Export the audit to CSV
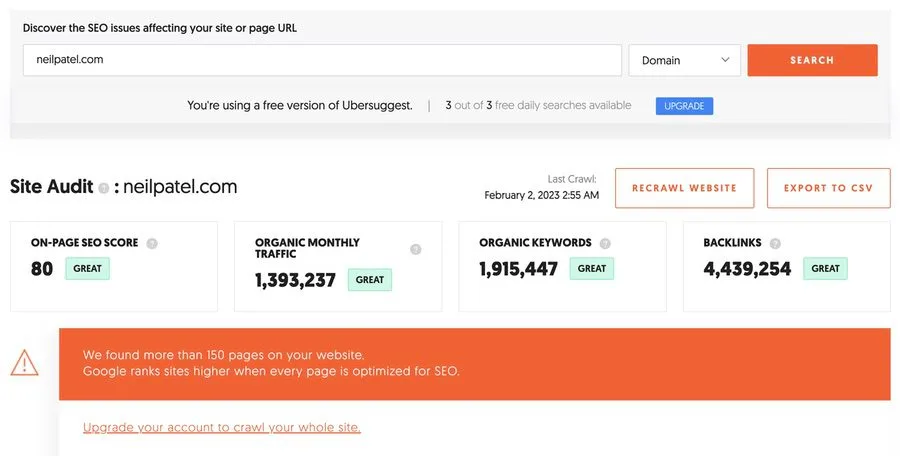The width and height of the screenshot is (900, 456). (828, 188)
